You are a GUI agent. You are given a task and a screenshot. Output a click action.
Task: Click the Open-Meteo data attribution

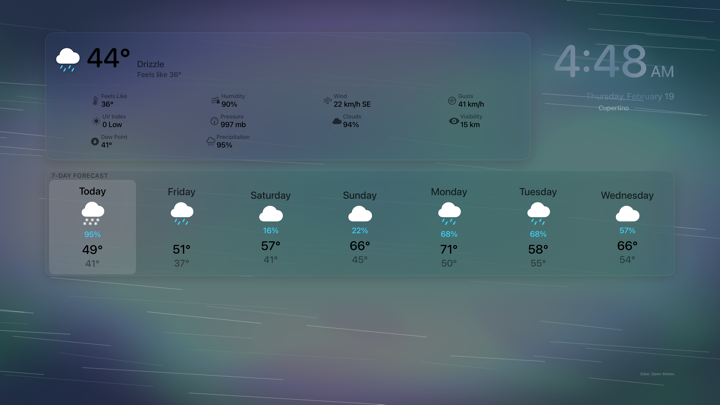point(657,374)
